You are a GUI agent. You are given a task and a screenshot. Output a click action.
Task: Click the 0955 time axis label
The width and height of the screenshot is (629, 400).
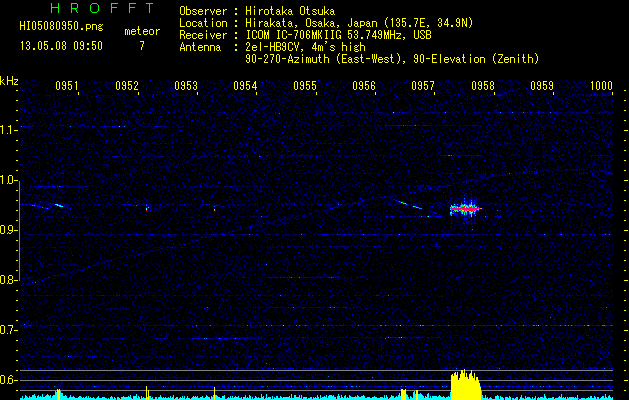[x=305, y=86]
